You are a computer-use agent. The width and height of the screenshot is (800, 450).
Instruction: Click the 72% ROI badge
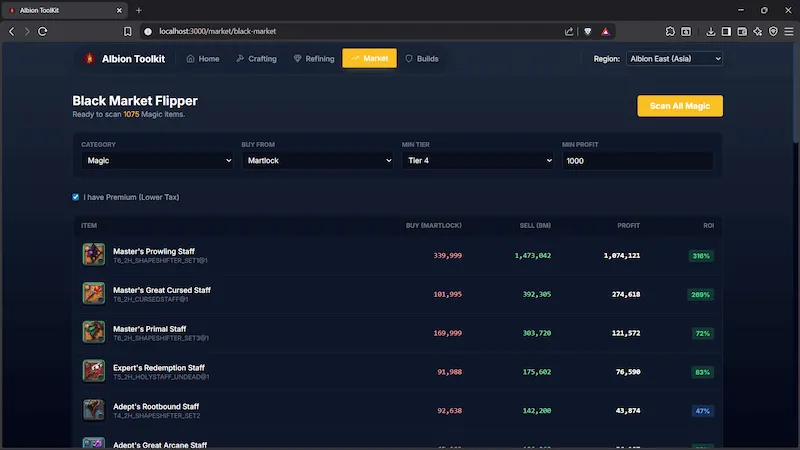pyautogui.click(x=703, y=333)
